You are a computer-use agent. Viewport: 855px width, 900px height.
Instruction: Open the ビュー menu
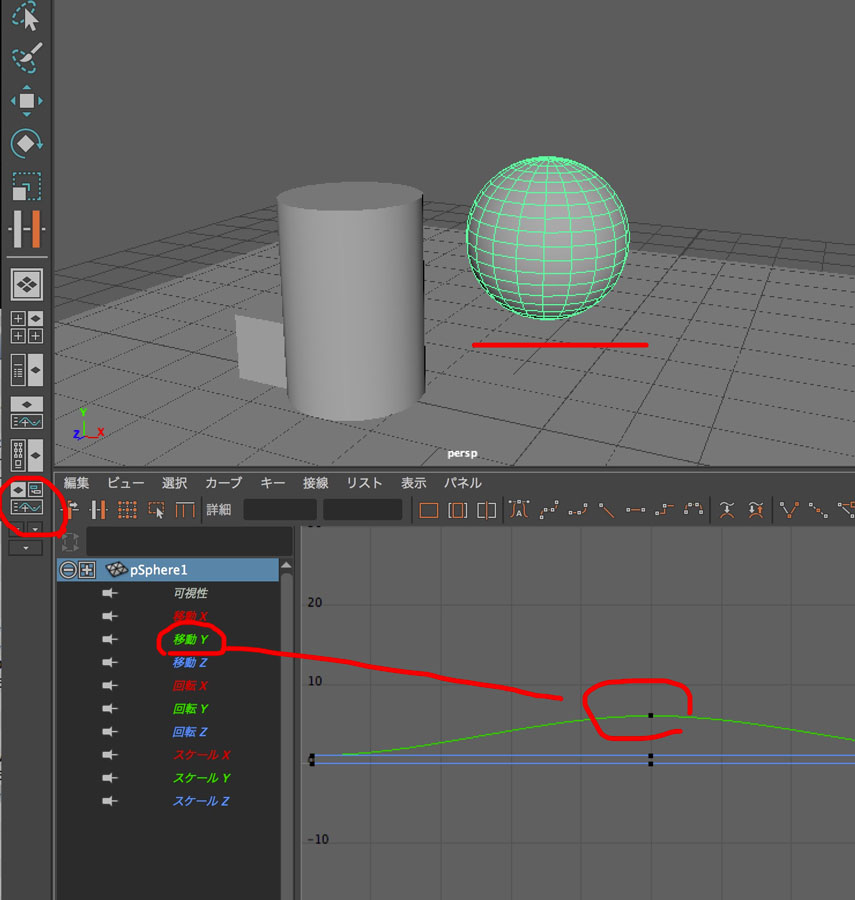click(x=126, y=483)
